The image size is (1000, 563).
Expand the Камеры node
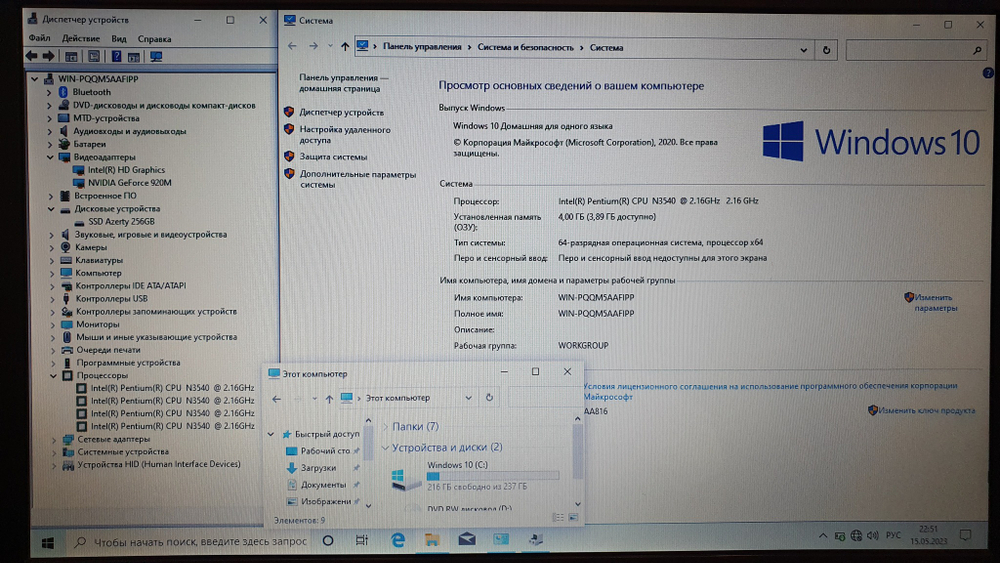tap(52, 247)
